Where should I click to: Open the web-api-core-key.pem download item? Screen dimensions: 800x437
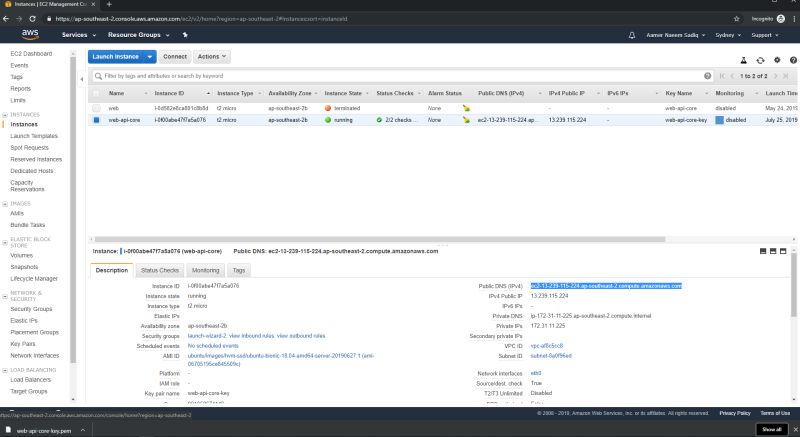coord(44,430)
